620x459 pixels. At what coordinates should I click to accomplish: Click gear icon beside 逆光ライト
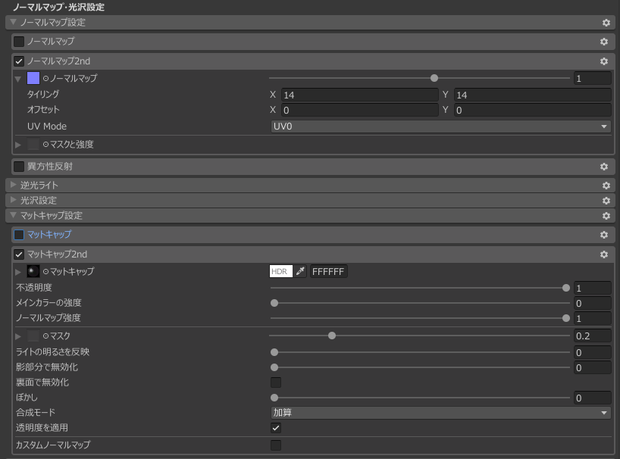coord(606,185)
